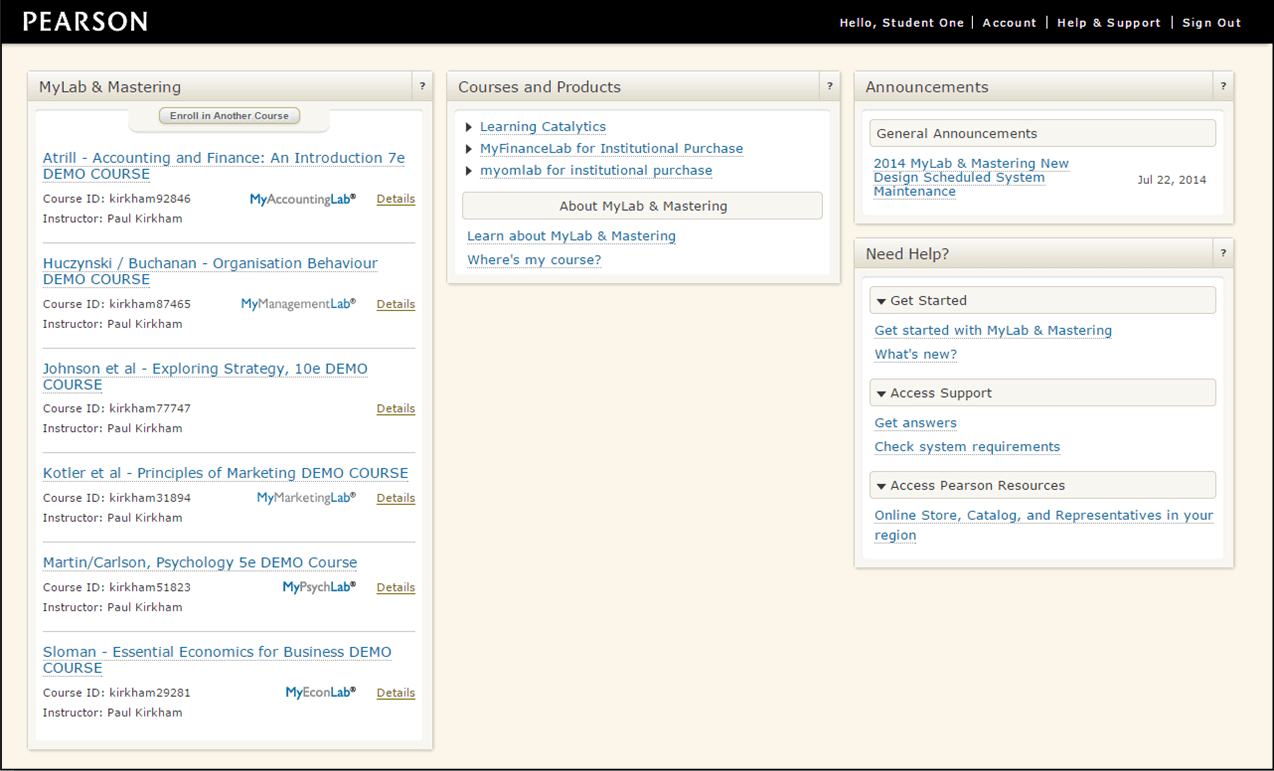
Task: Open help for MyLab & Mastering panel
Action: (x=422, y=87)
